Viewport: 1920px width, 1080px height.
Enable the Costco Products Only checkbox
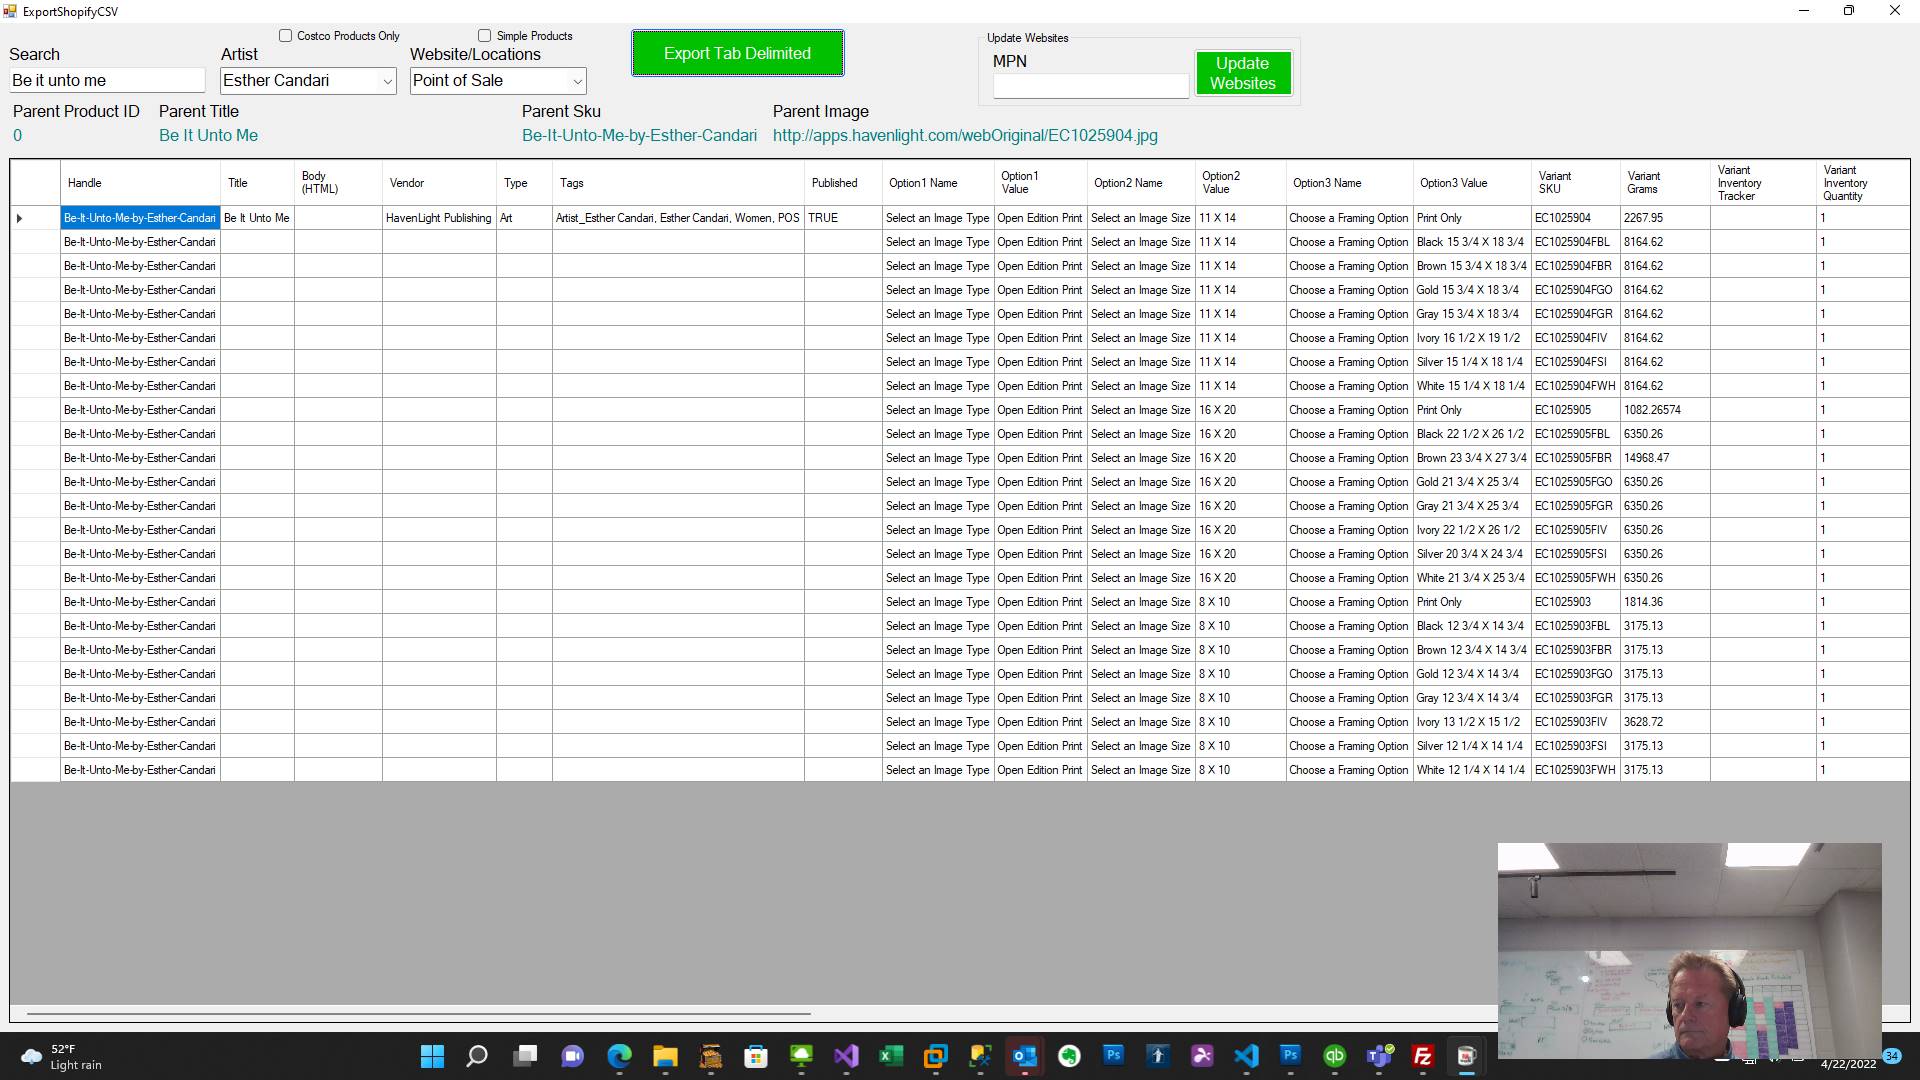click(286, 36)
